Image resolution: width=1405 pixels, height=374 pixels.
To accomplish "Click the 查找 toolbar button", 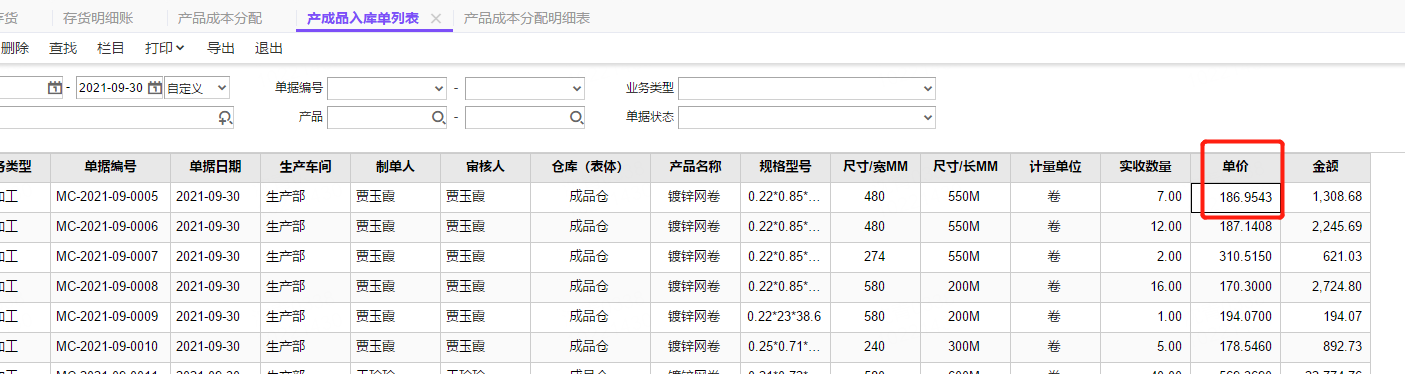I will coord(63,48).
